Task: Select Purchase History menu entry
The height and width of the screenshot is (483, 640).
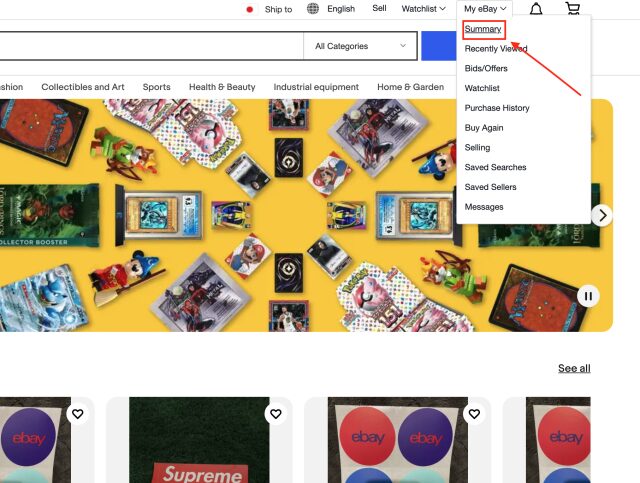Action: tap(497, 108)
